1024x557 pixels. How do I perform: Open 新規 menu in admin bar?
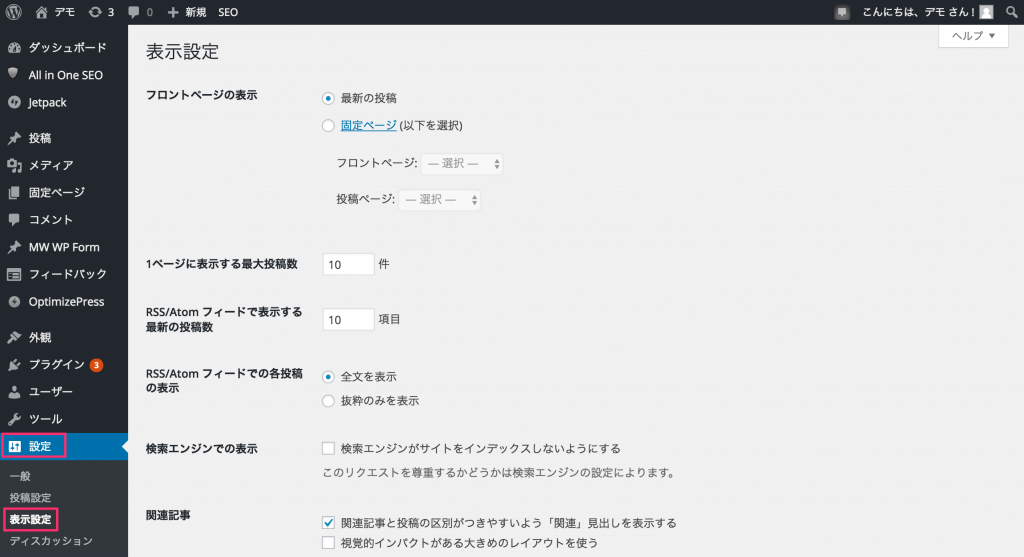196,12
